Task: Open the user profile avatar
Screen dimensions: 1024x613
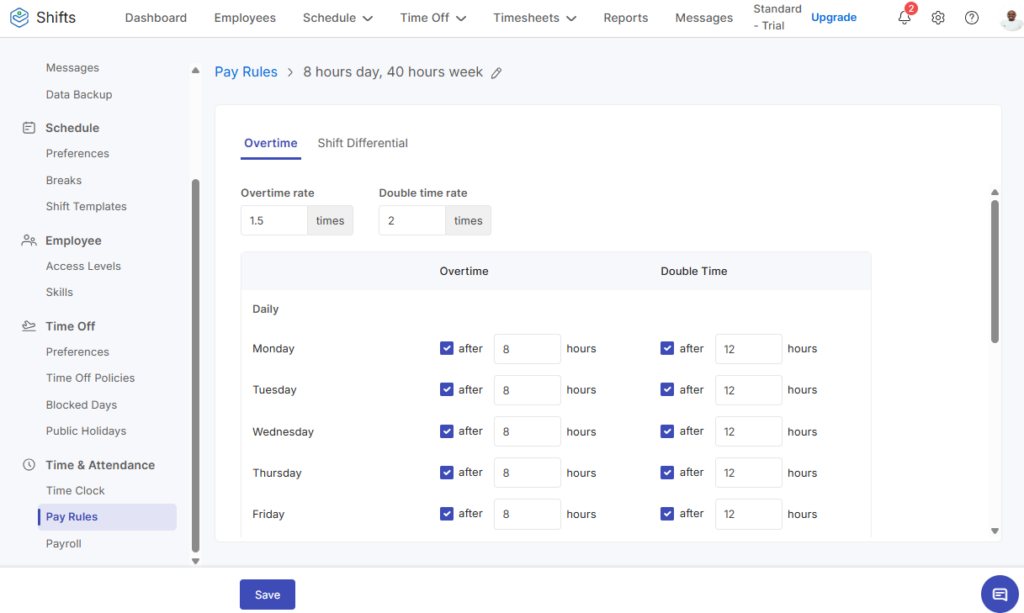Action: click(x=1011, y=18)
